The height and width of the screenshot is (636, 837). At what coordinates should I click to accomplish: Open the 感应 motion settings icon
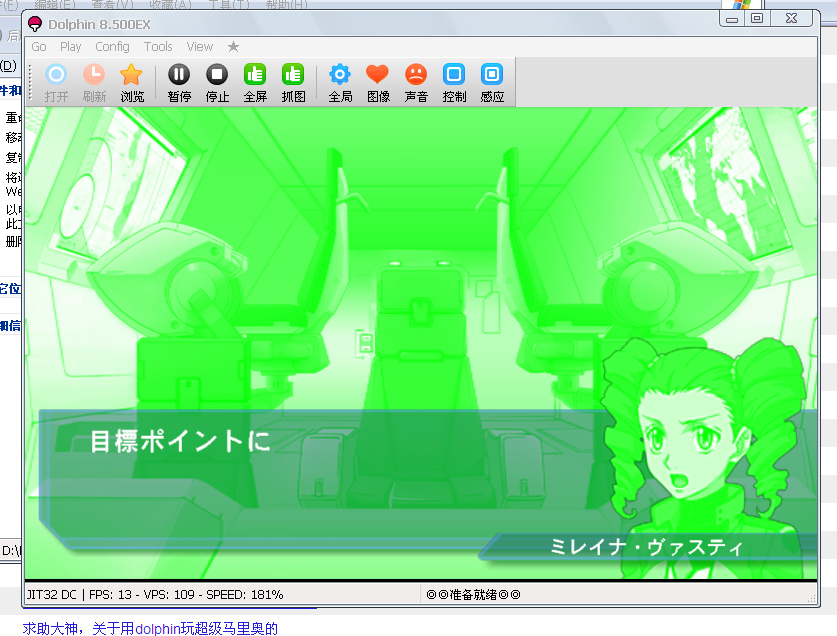click(492, 82)
